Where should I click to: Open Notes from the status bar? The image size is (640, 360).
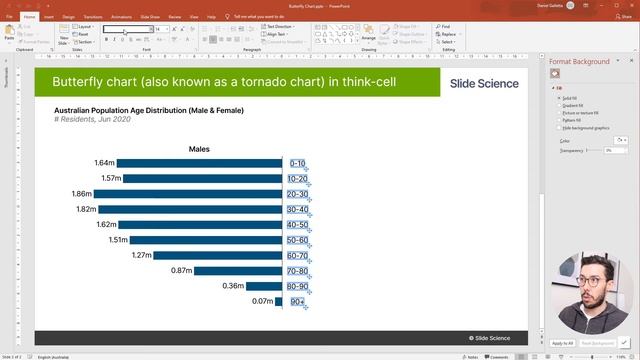pyautogui.click(x=470, y=357)
